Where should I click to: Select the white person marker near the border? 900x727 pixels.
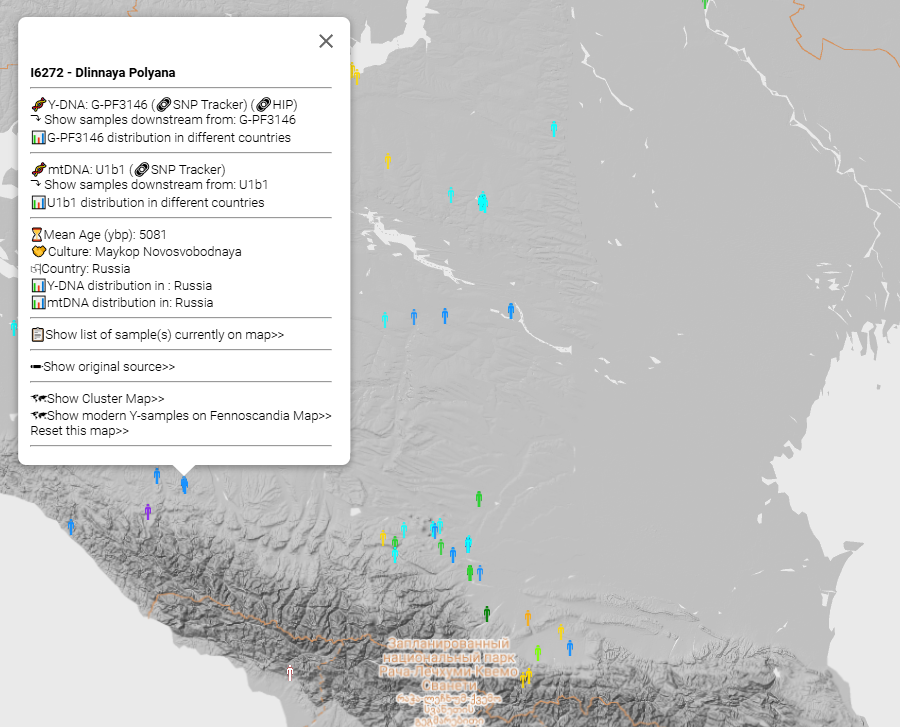coord(290,671)
